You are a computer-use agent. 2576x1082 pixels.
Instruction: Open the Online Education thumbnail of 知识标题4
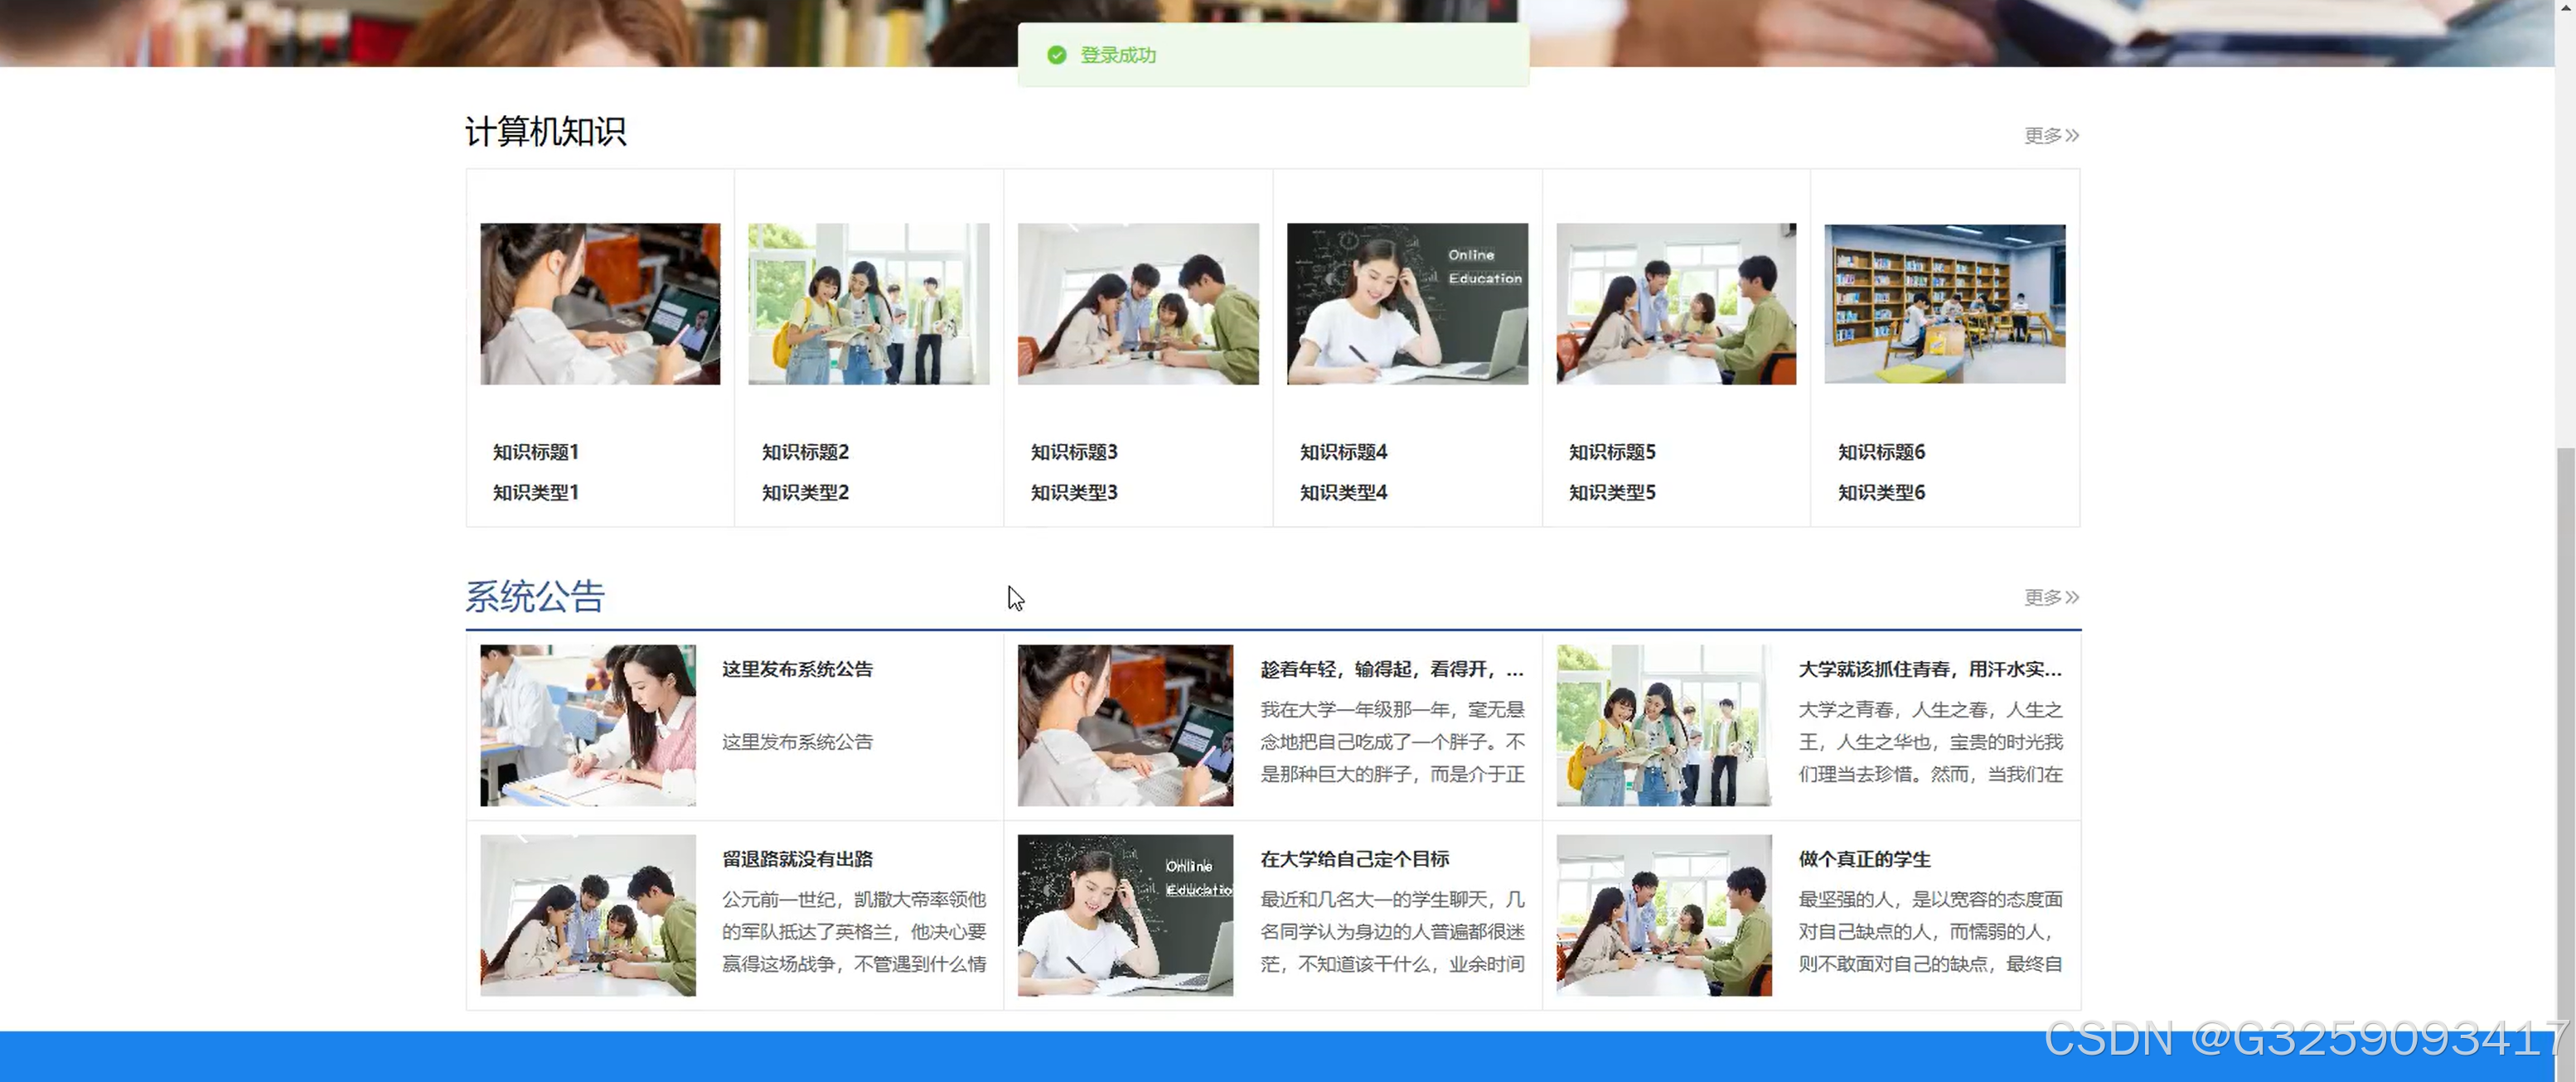click(x=1407, y=304)
